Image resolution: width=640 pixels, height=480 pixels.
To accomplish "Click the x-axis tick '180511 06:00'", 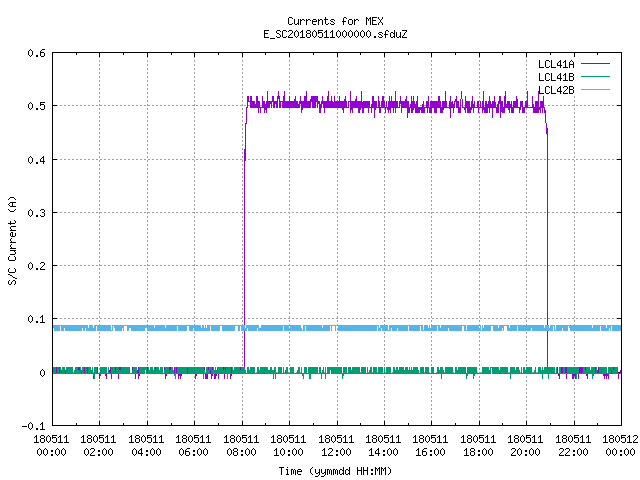I will click(193, 446).
